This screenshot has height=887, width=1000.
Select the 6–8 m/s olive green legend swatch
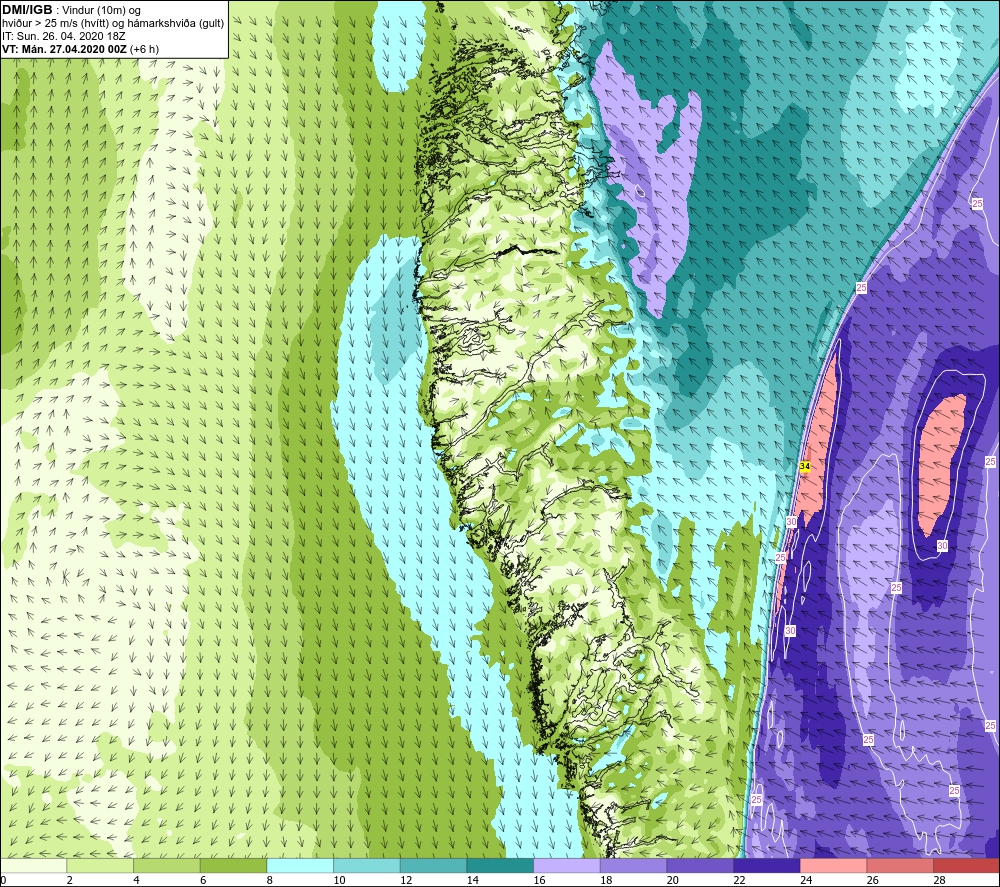pyautogui.click(x=233, y=865)
